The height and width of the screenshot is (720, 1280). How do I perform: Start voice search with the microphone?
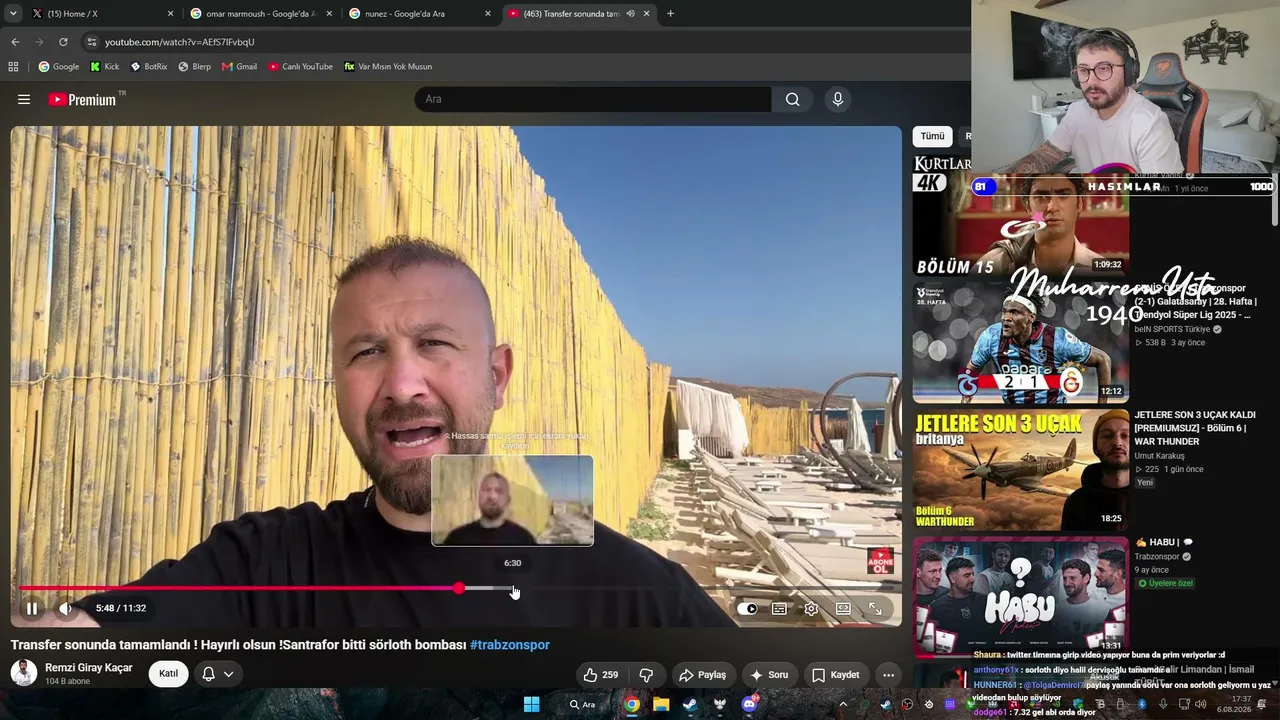tap(838, 99)
